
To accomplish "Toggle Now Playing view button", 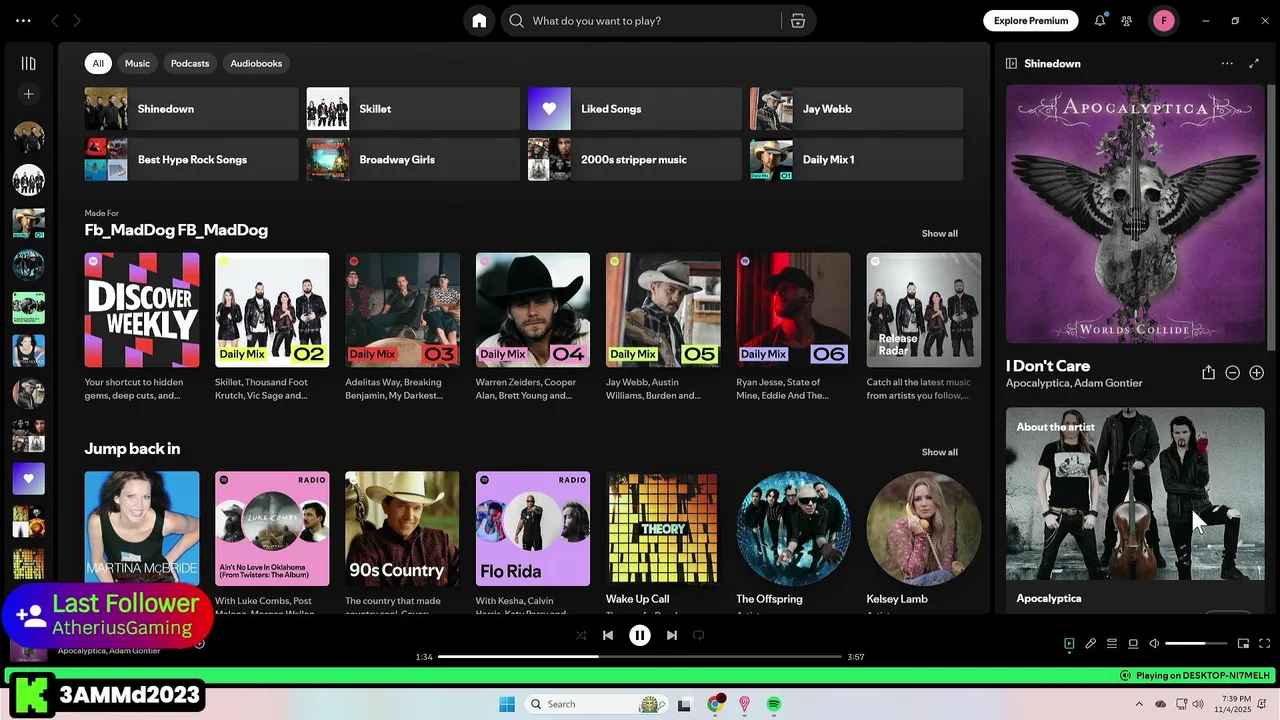I will pos(1069,644).
